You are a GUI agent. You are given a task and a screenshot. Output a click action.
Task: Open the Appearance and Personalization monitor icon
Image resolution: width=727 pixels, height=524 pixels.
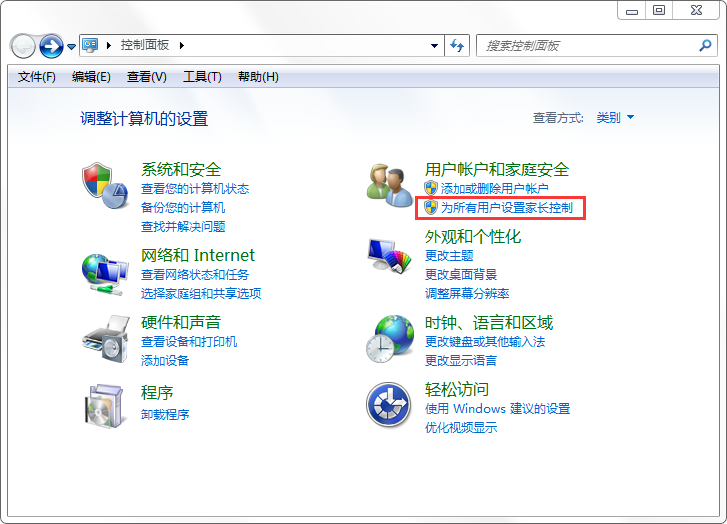388,257
